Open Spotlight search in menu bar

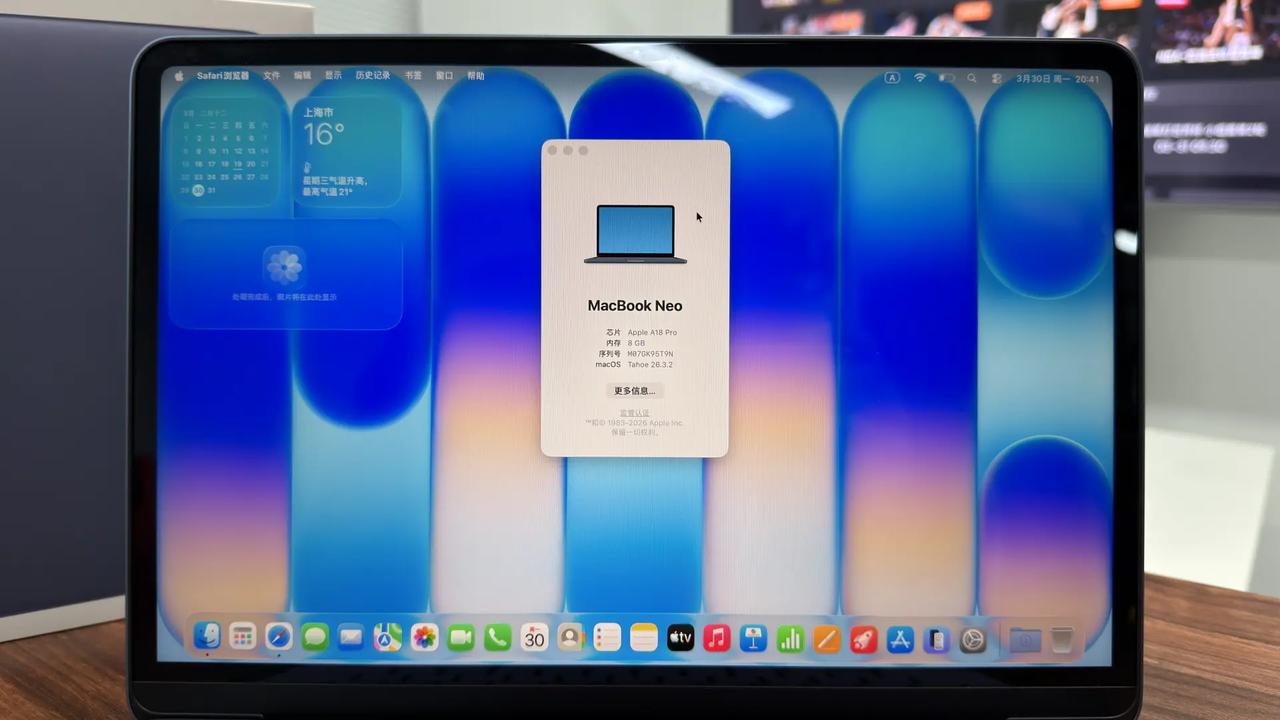(972, 78)
